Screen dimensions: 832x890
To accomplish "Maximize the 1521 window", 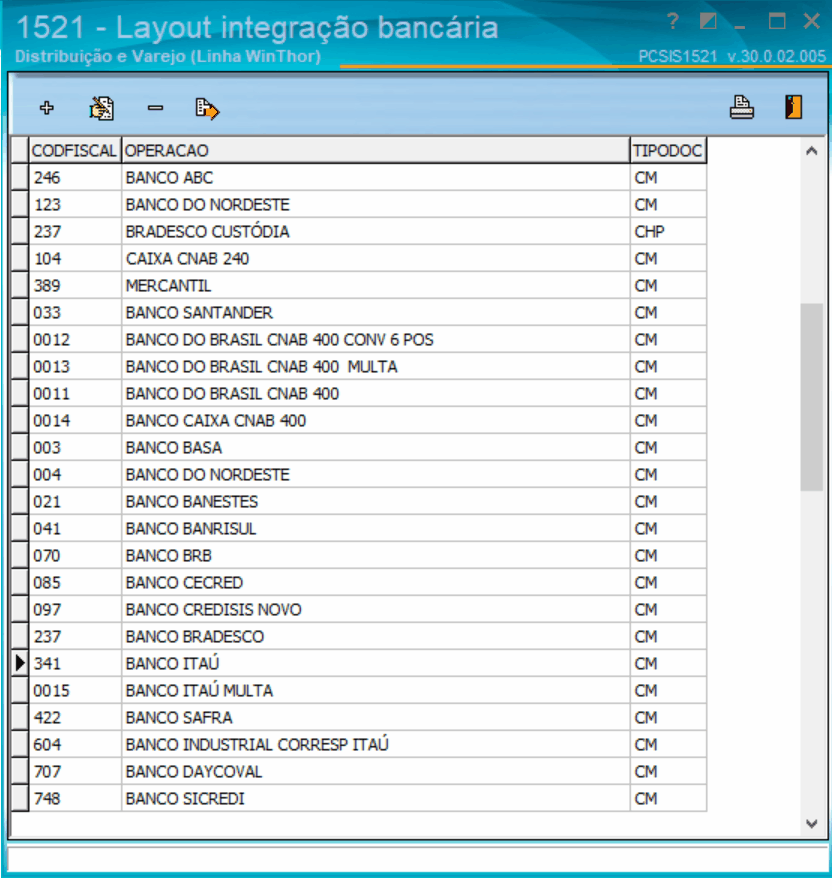I will coord(777,21).
